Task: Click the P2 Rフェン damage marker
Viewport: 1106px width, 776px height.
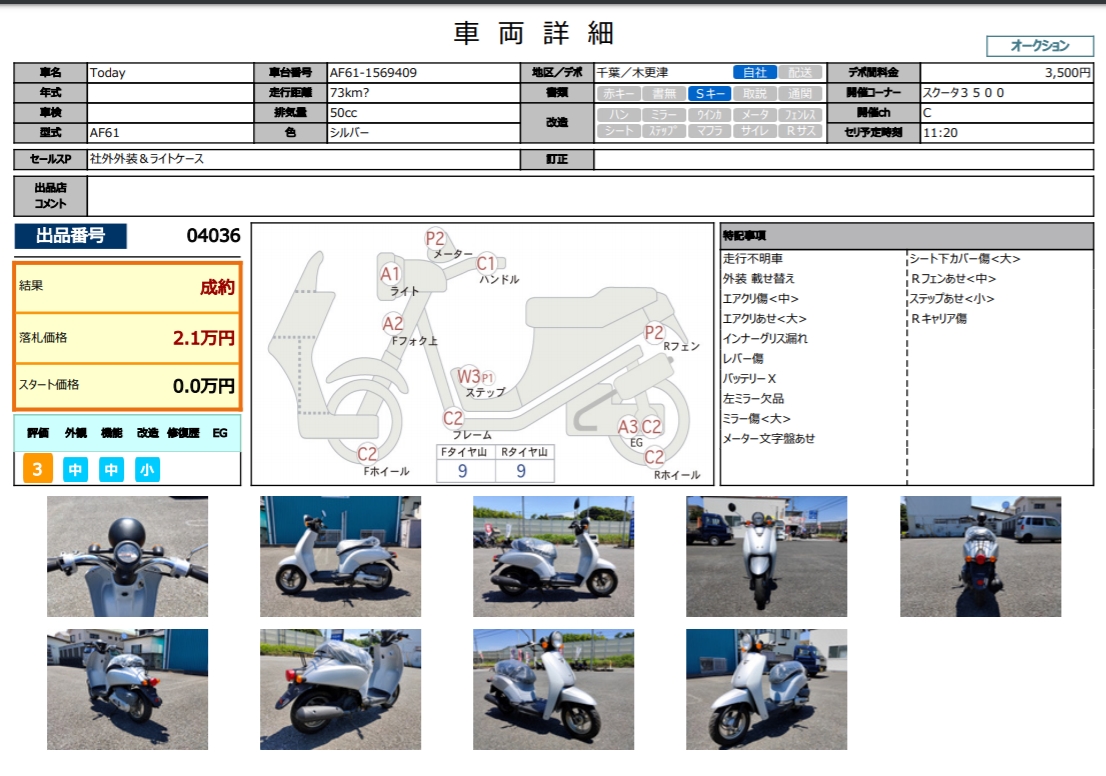Action: coord(654,332)
